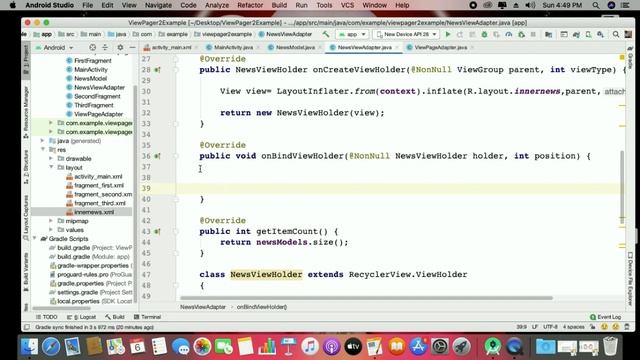Click override gutter icon on line 43
640x360 pixels.
tap(157, 231)
